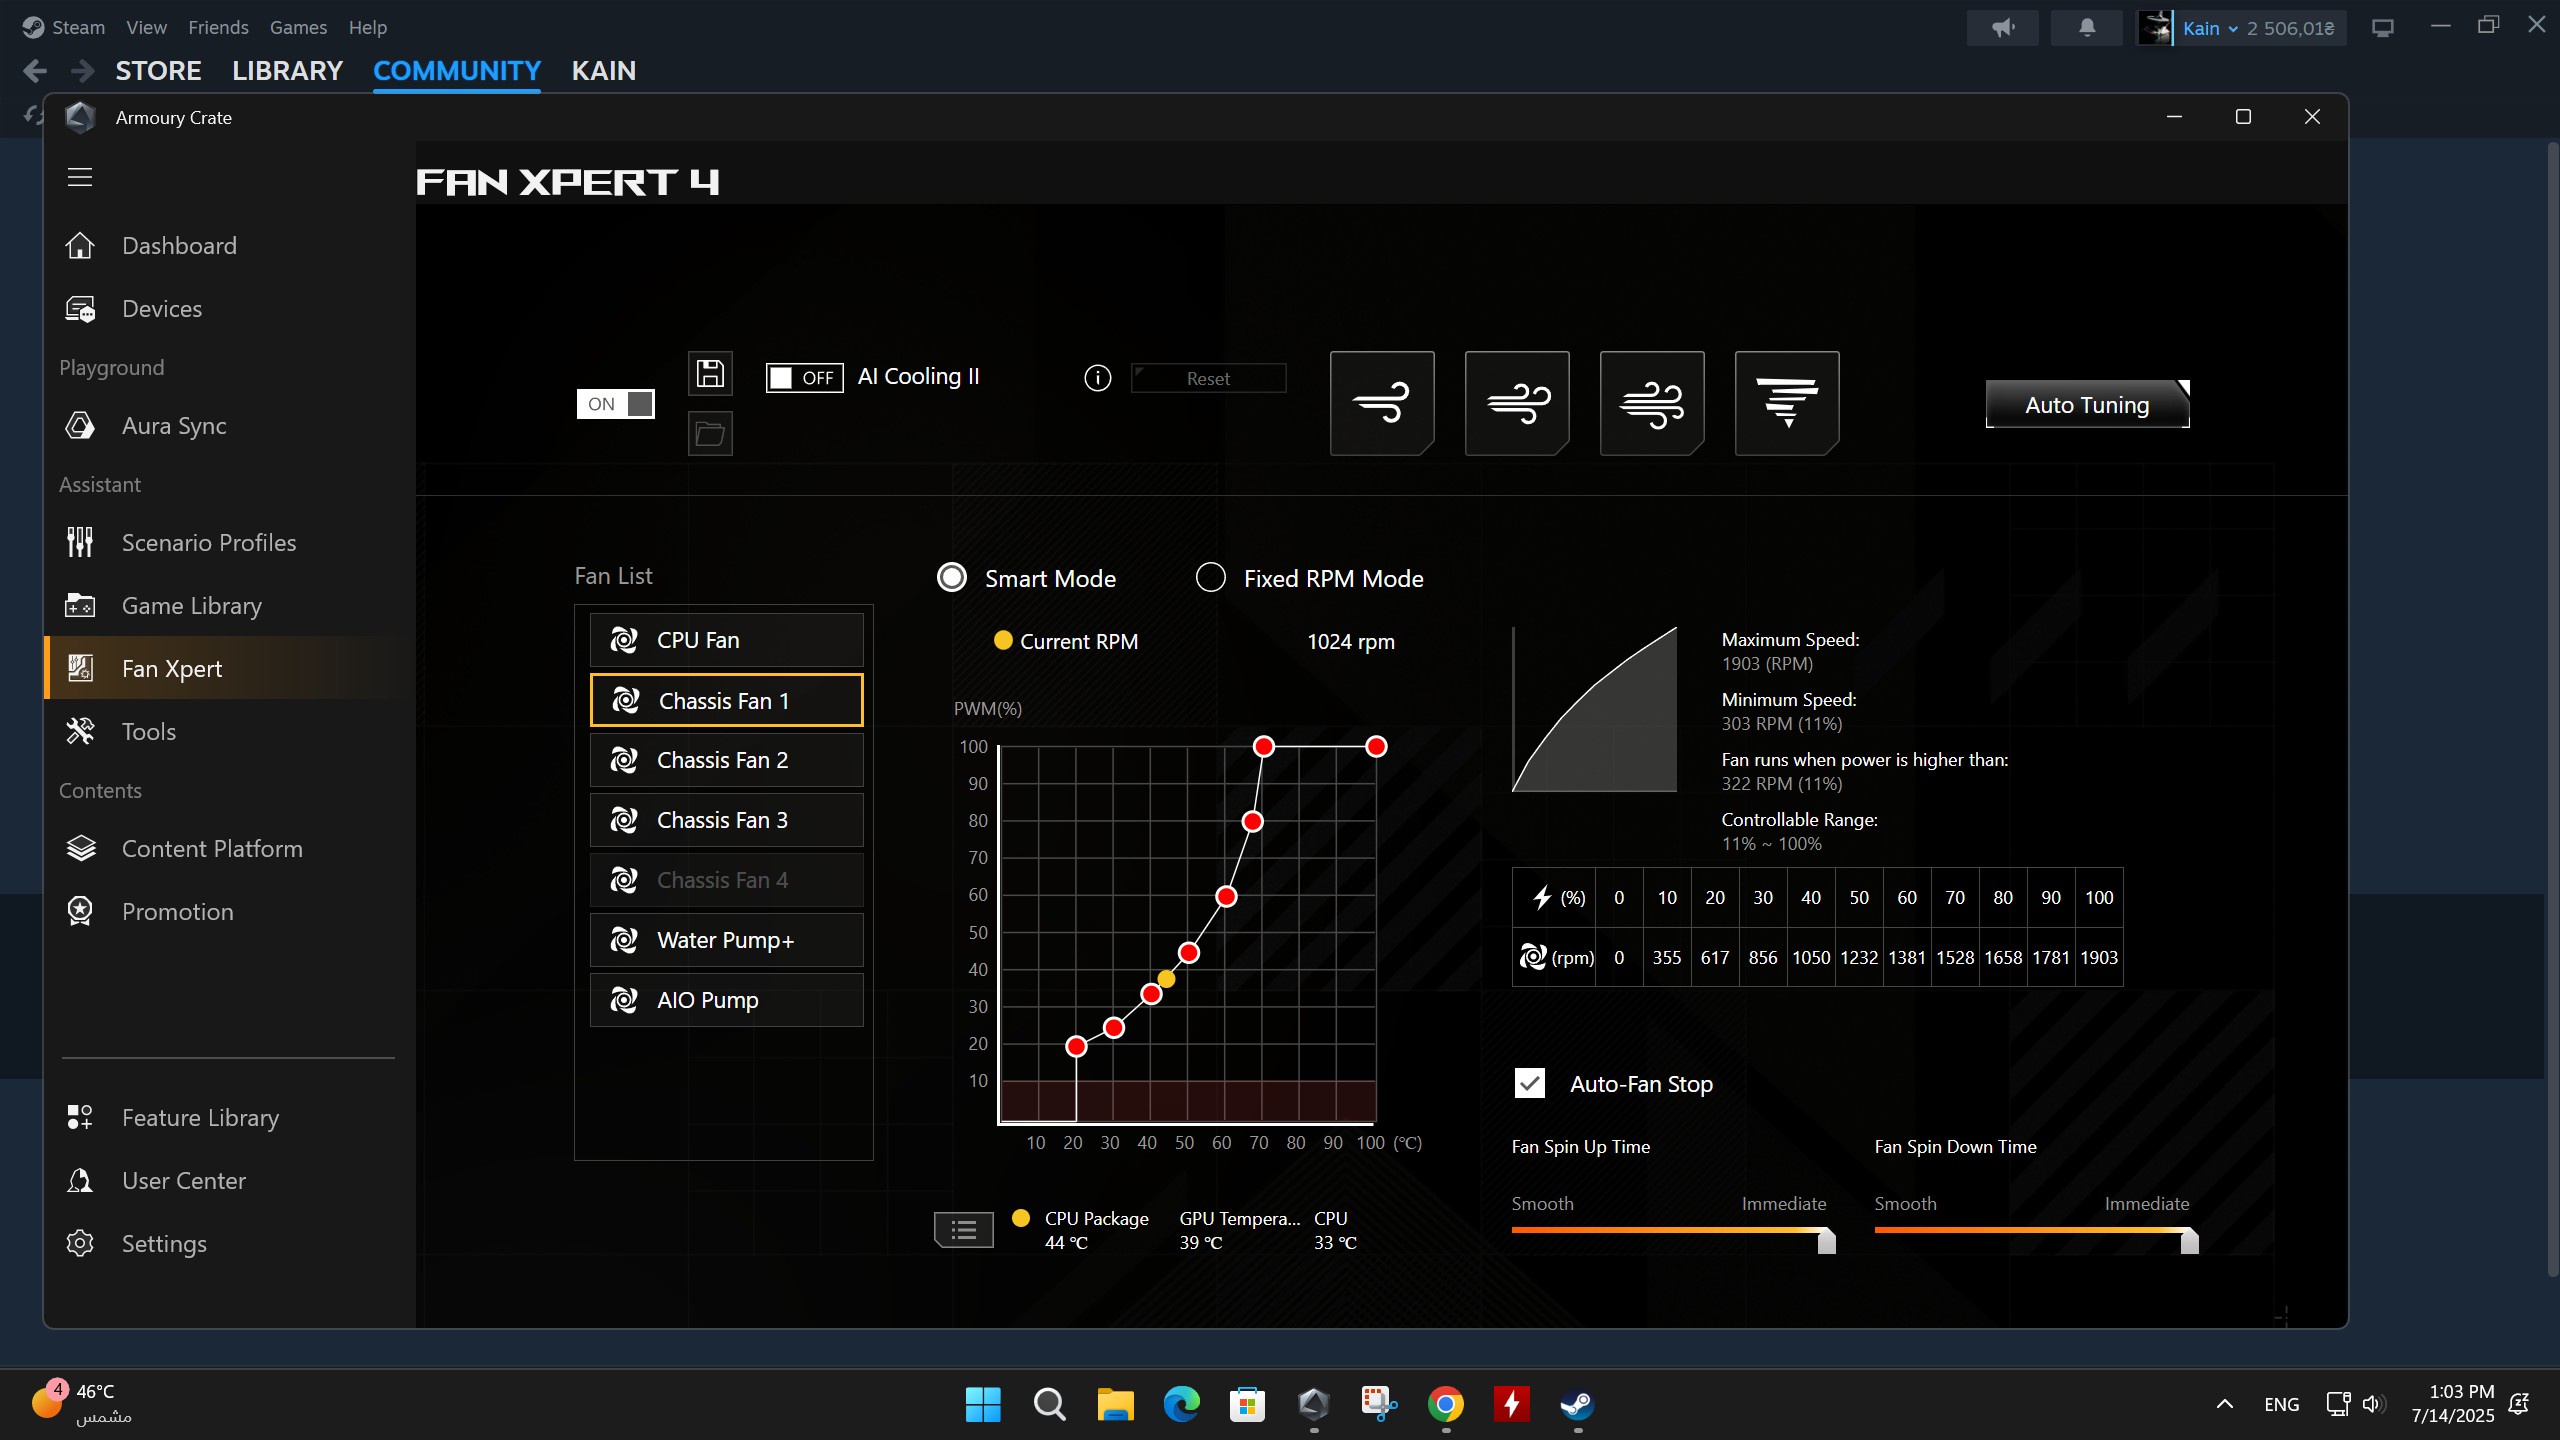Open the ENG language indicator

pos(2281,1404)
